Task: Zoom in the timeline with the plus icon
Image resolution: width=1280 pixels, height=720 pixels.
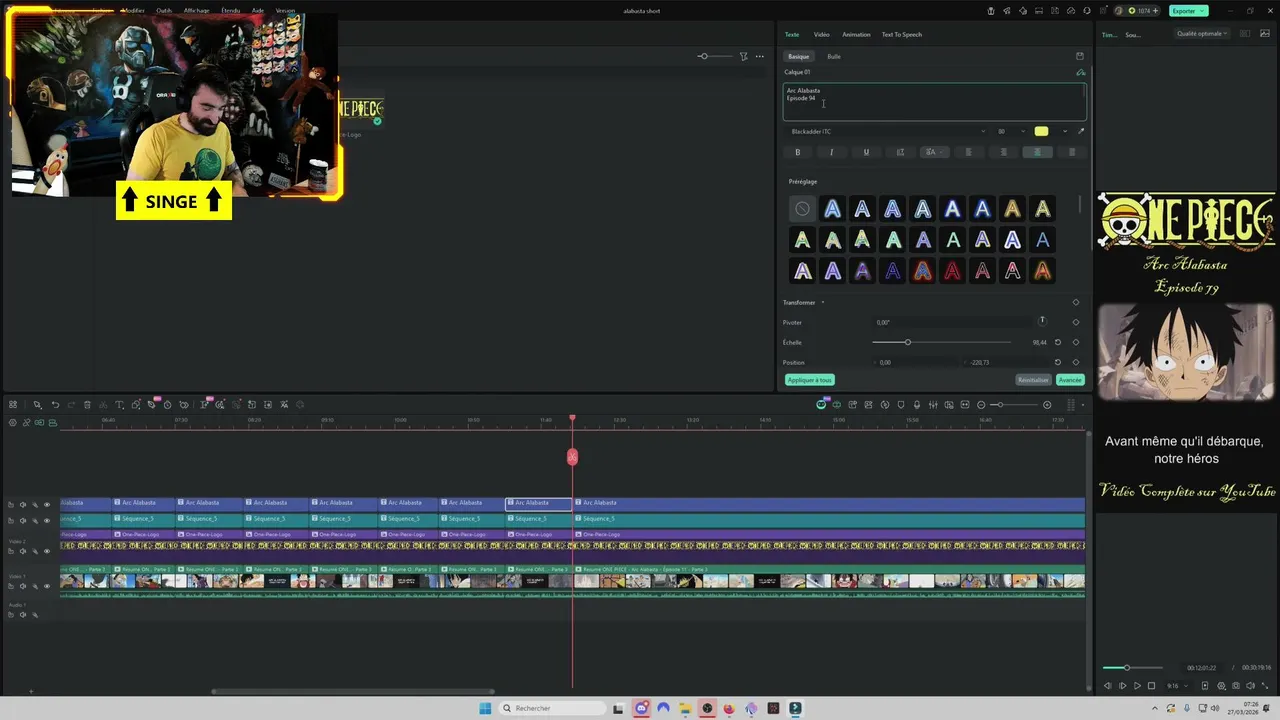Action: coord(1047,405)
